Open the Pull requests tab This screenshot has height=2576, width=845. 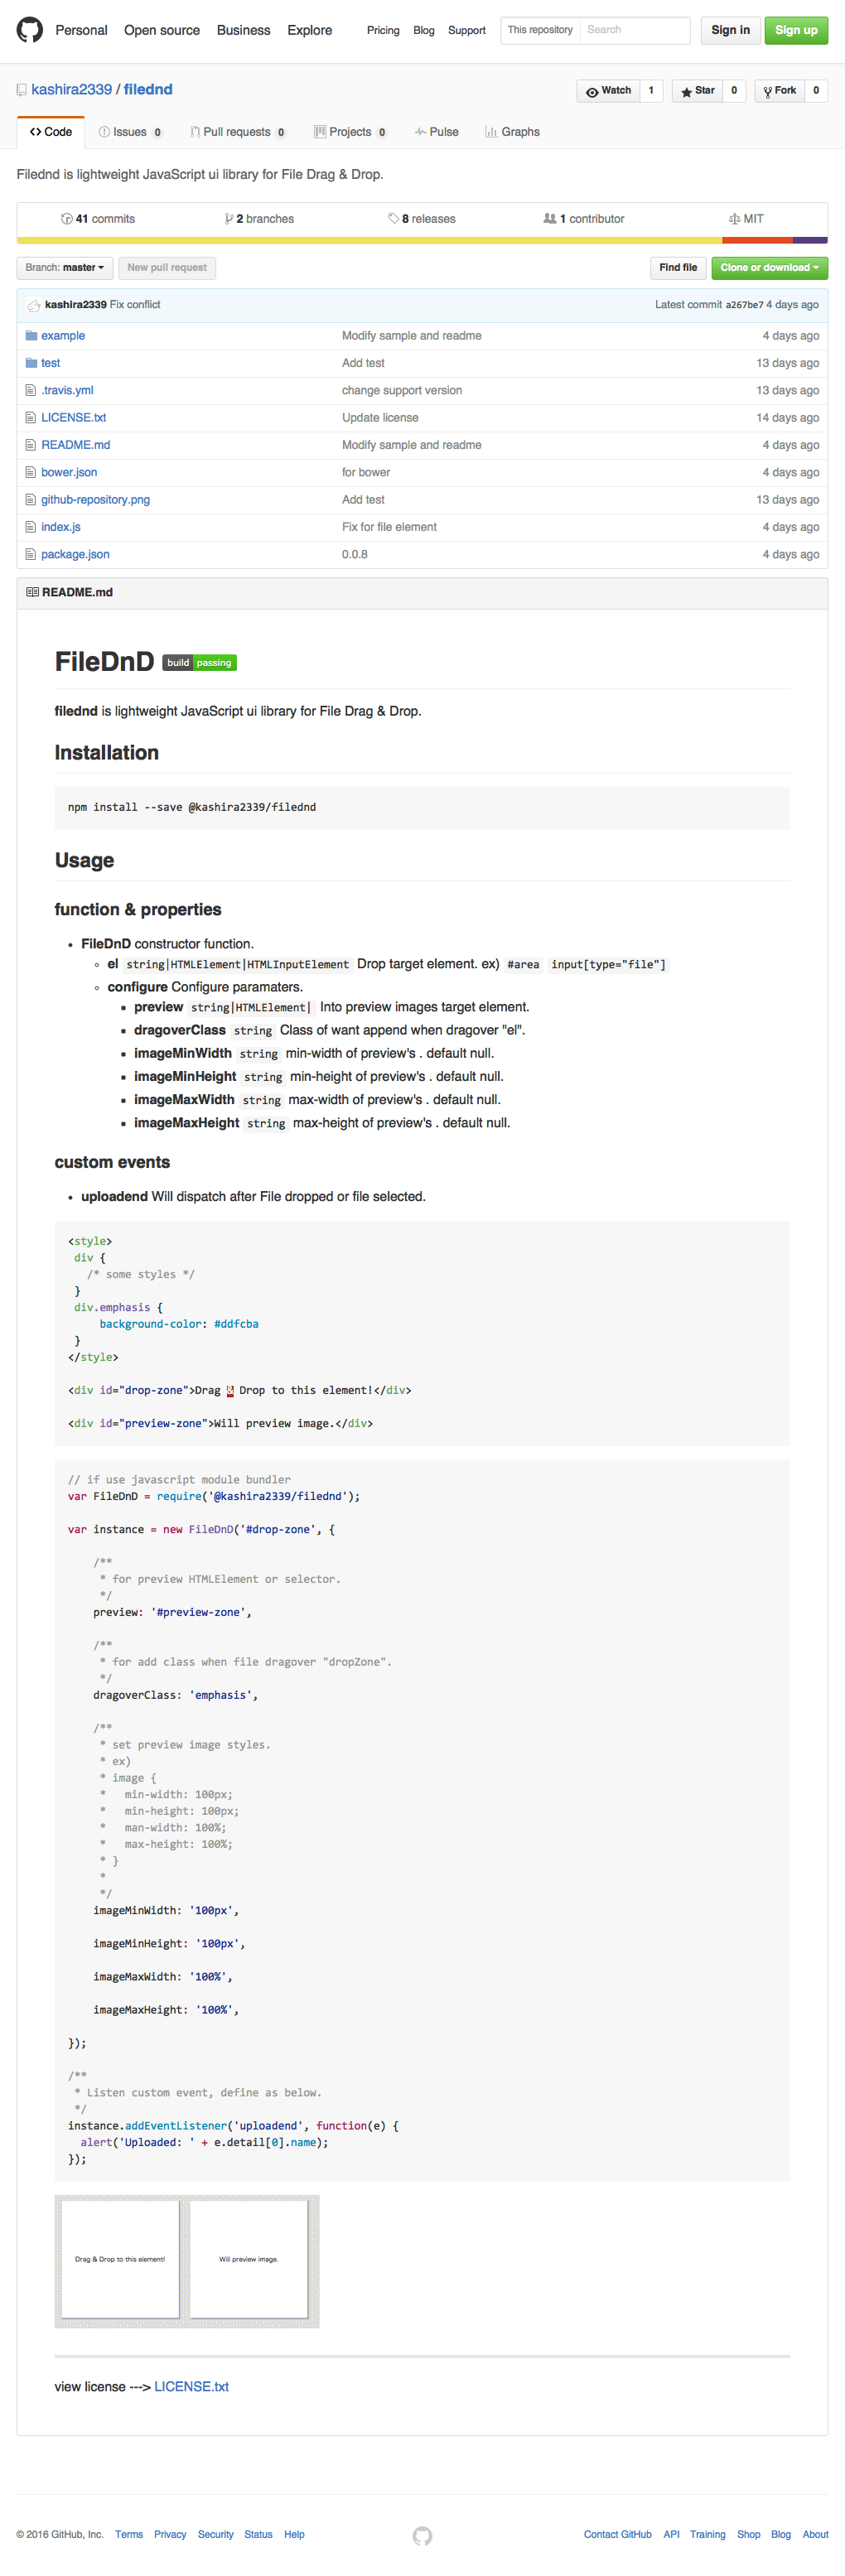tap(237, 131)
